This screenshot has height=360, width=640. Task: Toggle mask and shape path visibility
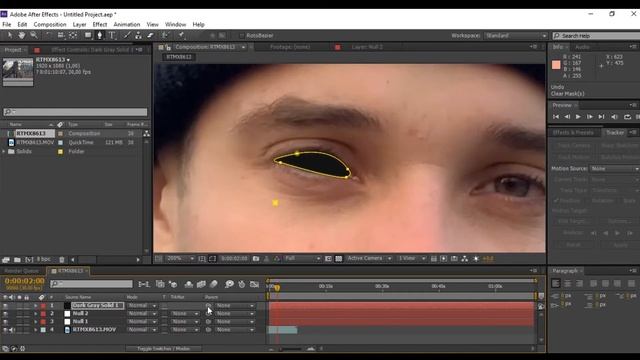(212, 258)
